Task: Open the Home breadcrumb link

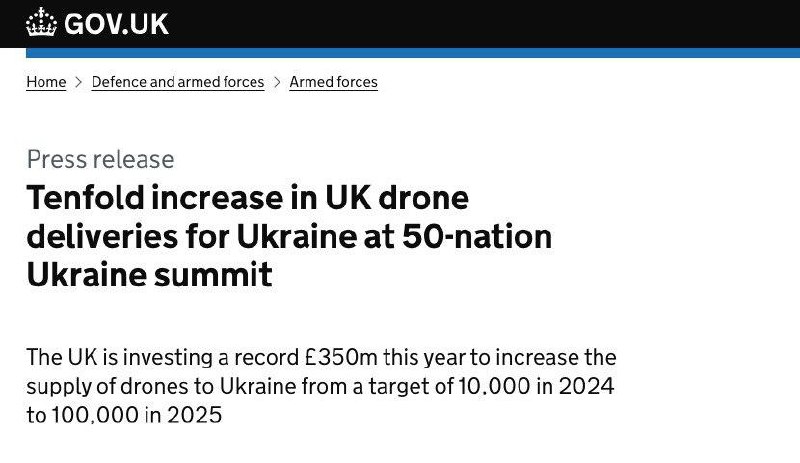Action: click(x=46, y=82)
